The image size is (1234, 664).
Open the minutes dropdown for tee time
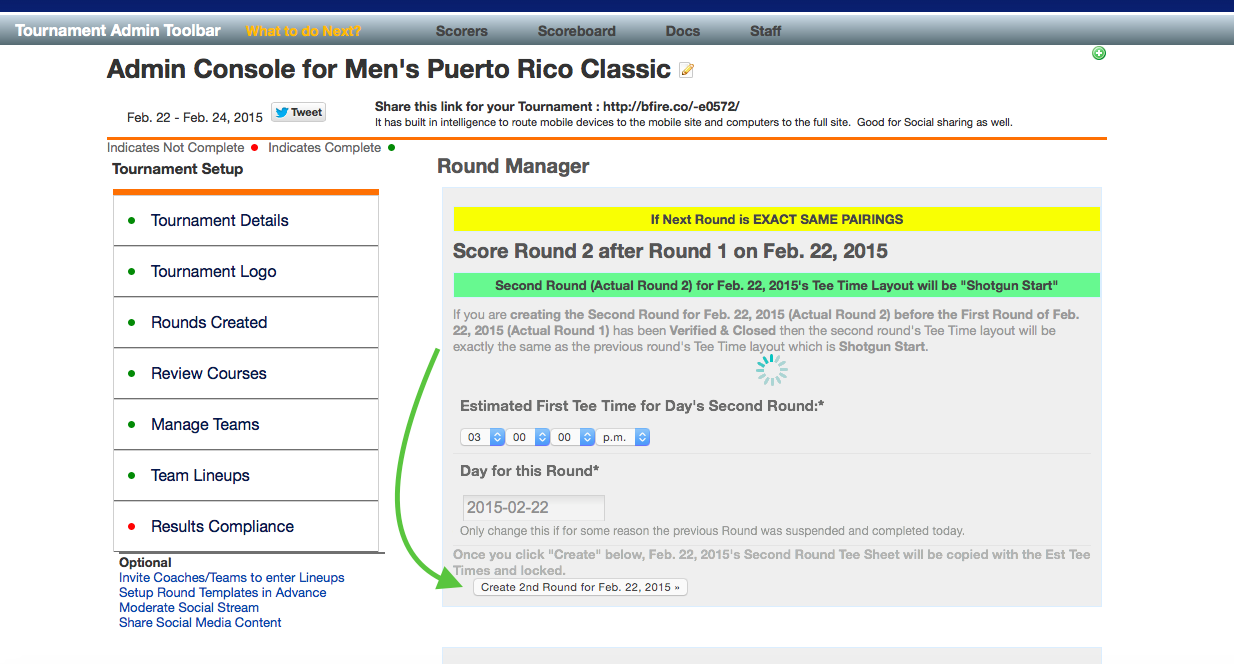(x=527, y=437)
